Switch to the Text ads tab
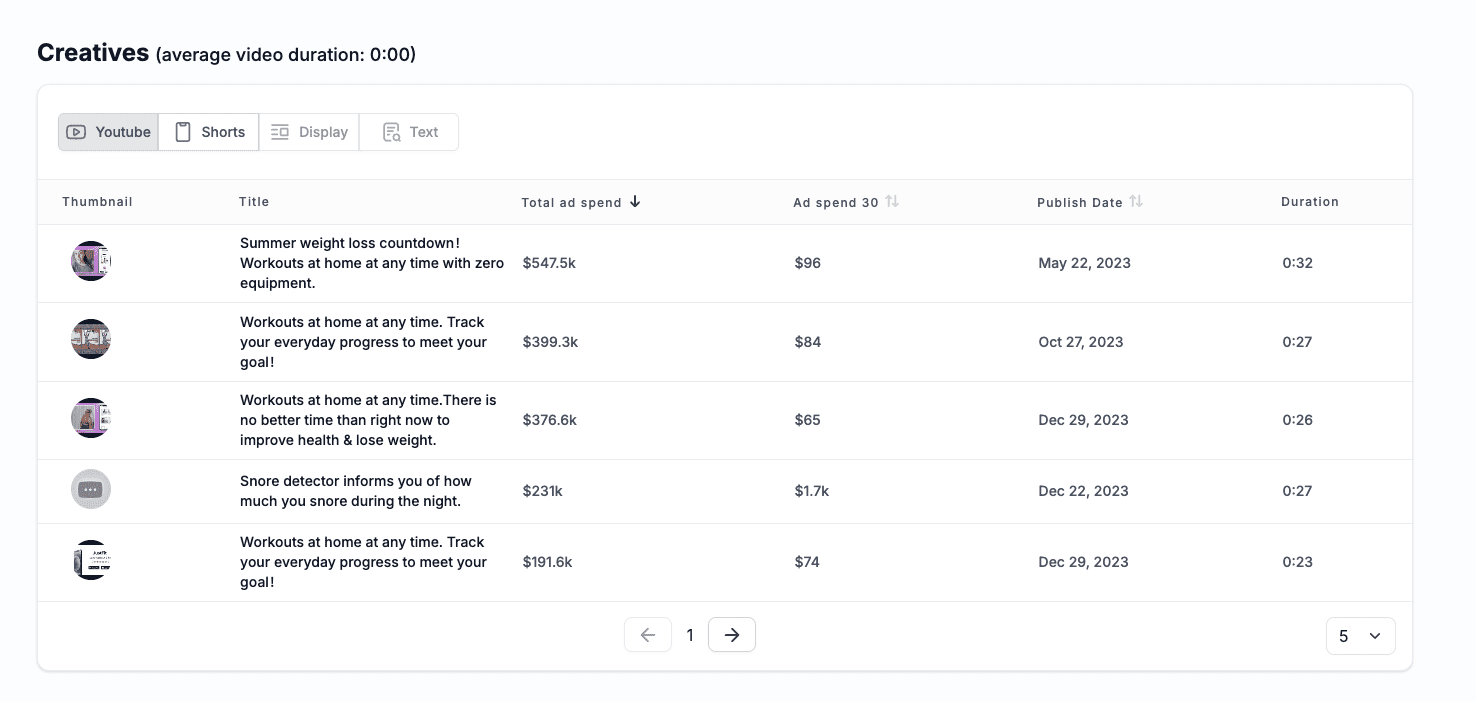Image resolution: width=1476 pixels, height=702 pixels. [409, 132]
